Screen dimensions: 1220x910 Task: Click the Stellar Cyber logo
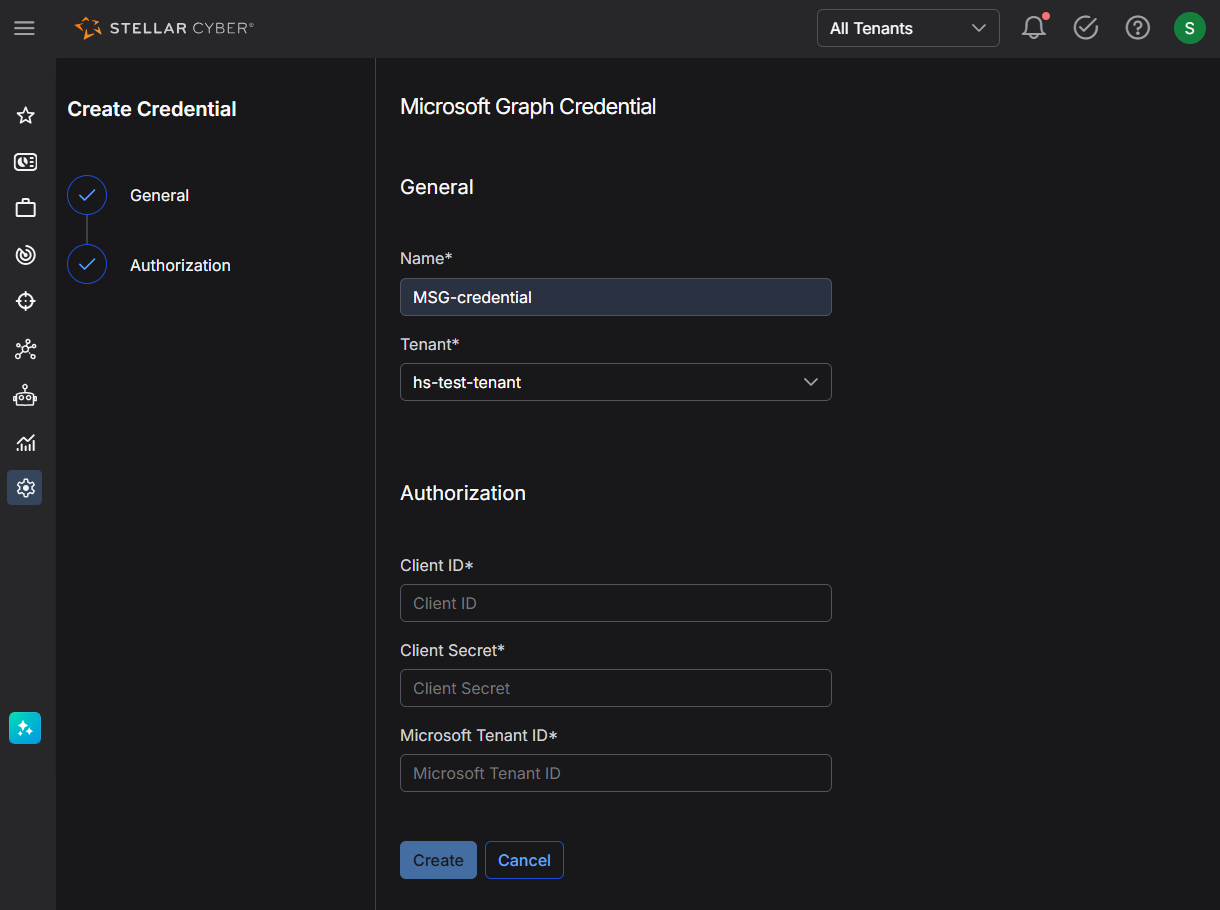(x=165, y=28)
